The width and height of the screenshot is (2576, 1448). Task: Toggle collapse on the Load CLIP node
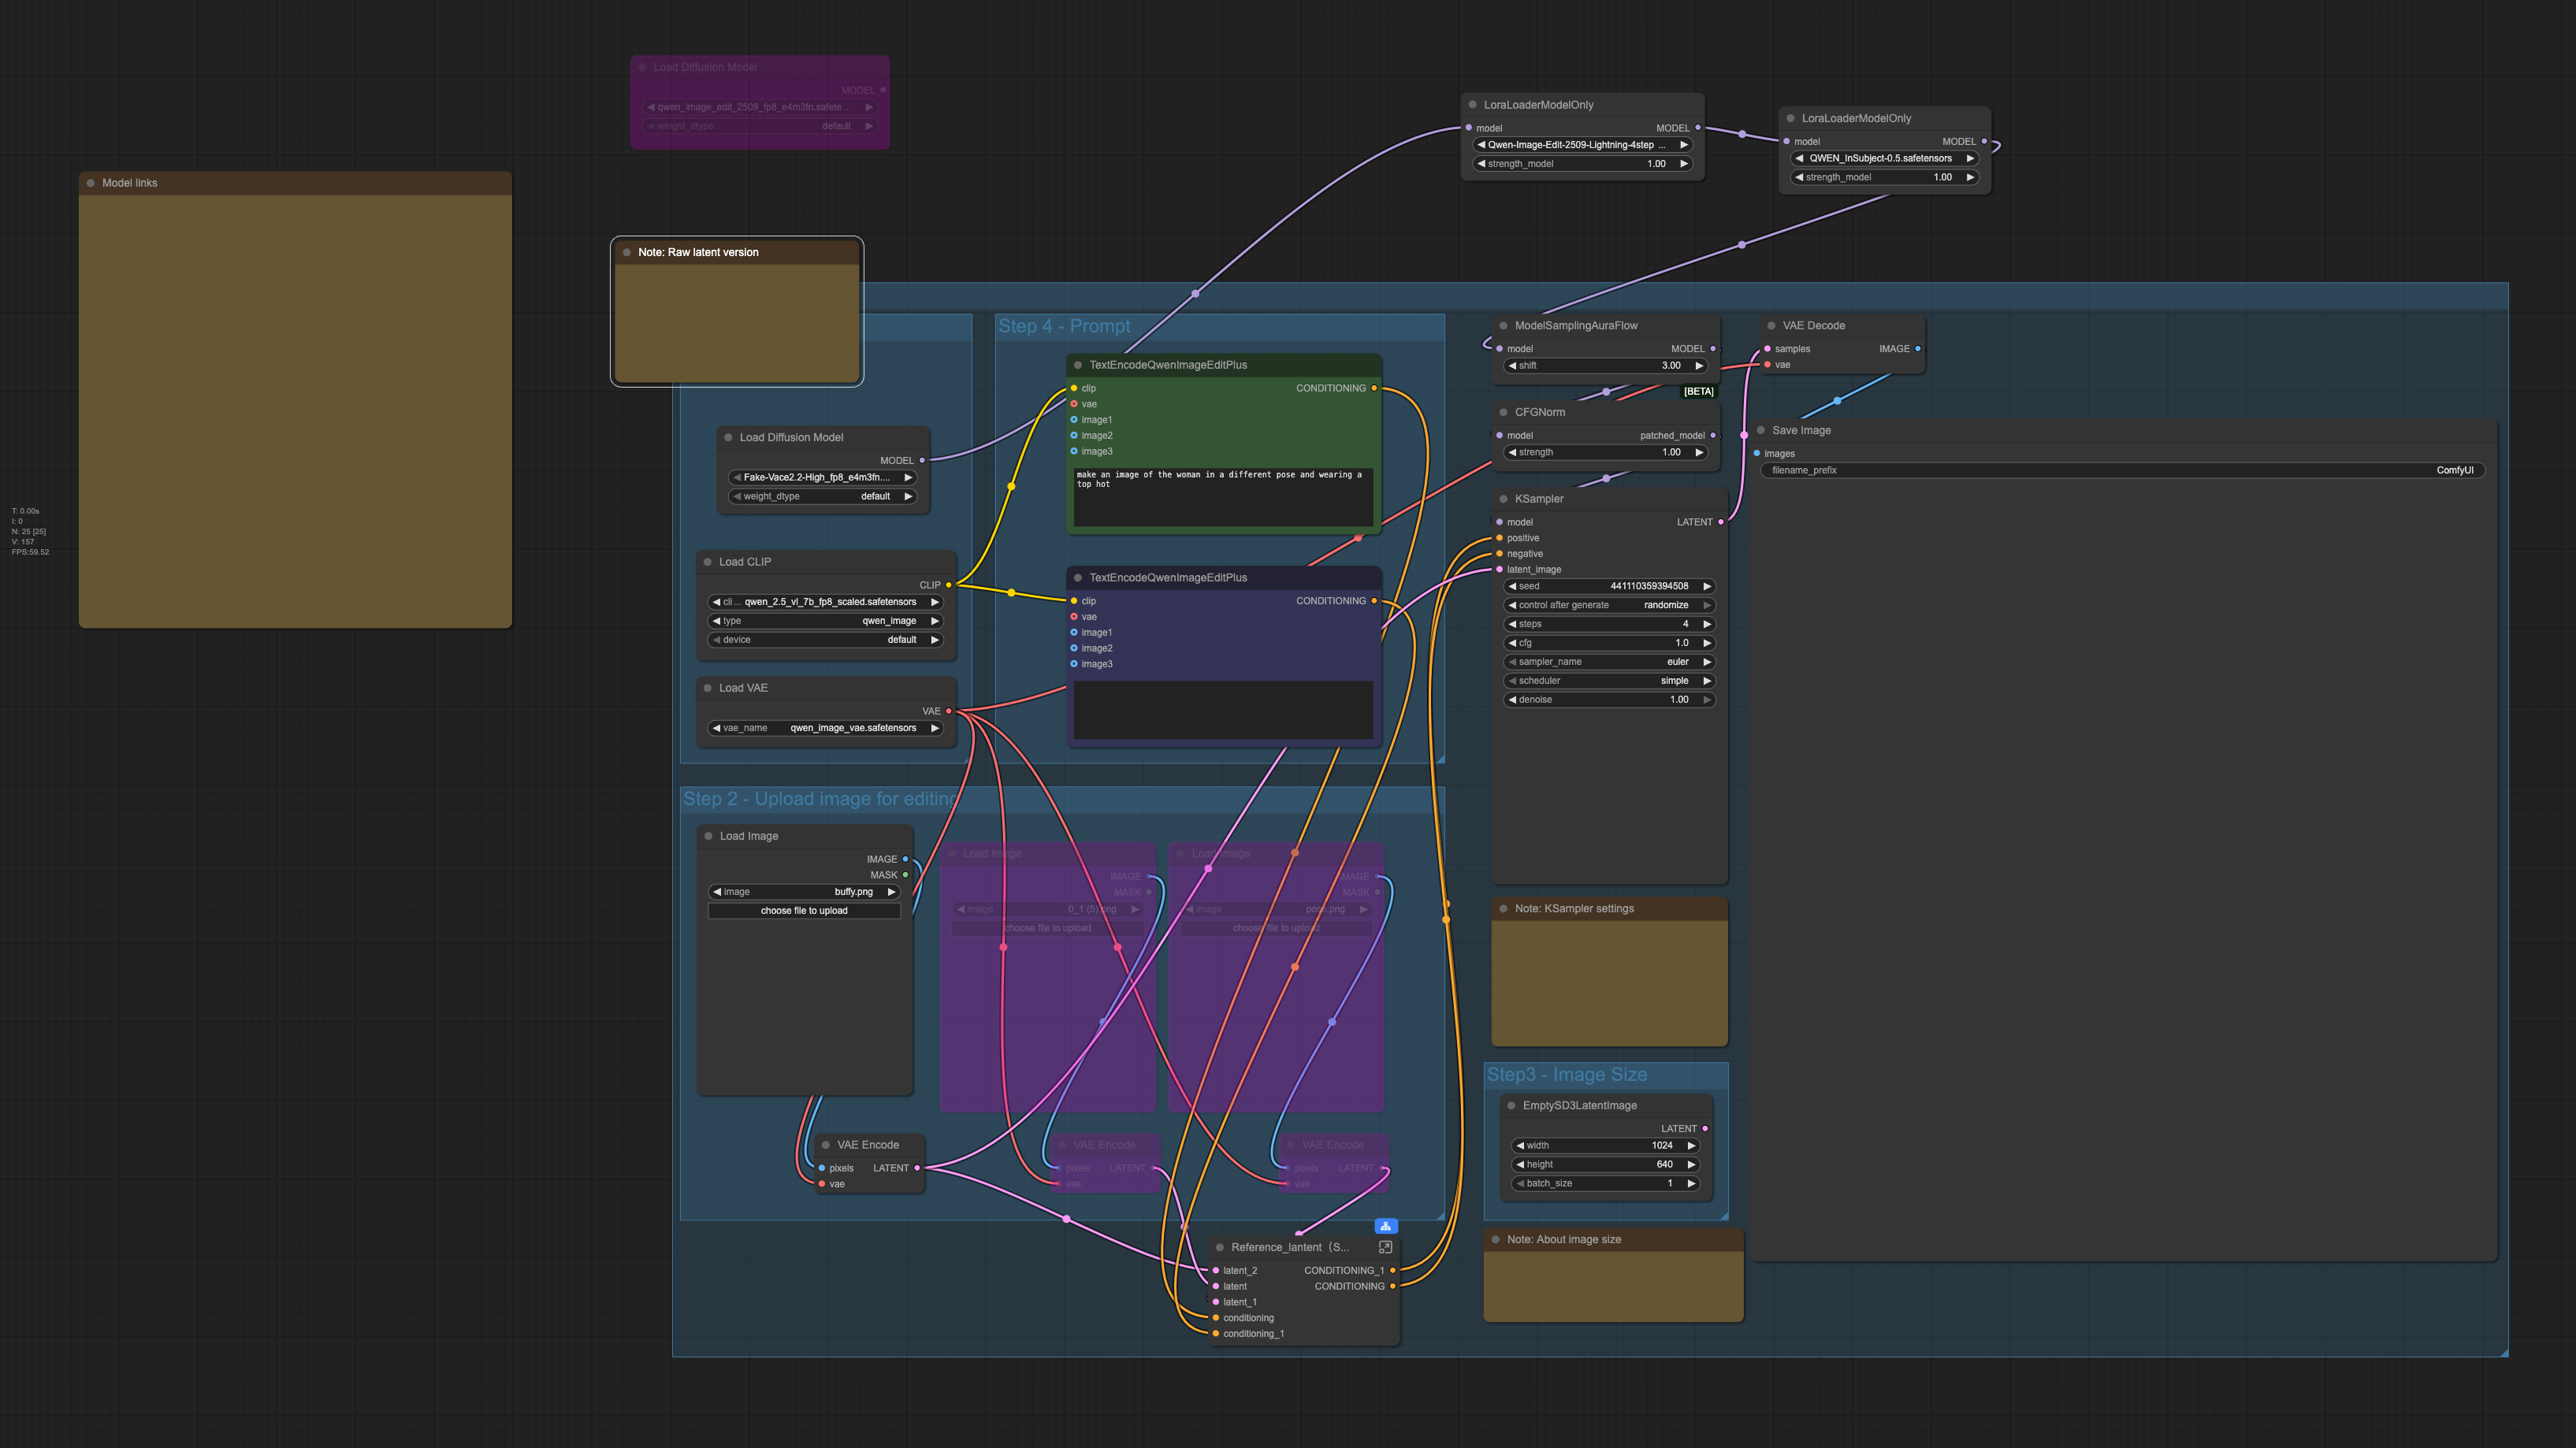[x=708, y=561]
